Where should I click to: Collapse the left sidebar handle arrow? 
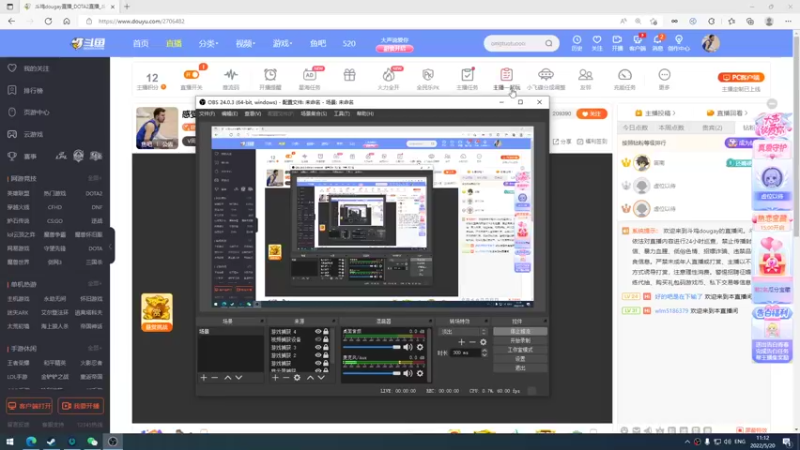(111, 246)
